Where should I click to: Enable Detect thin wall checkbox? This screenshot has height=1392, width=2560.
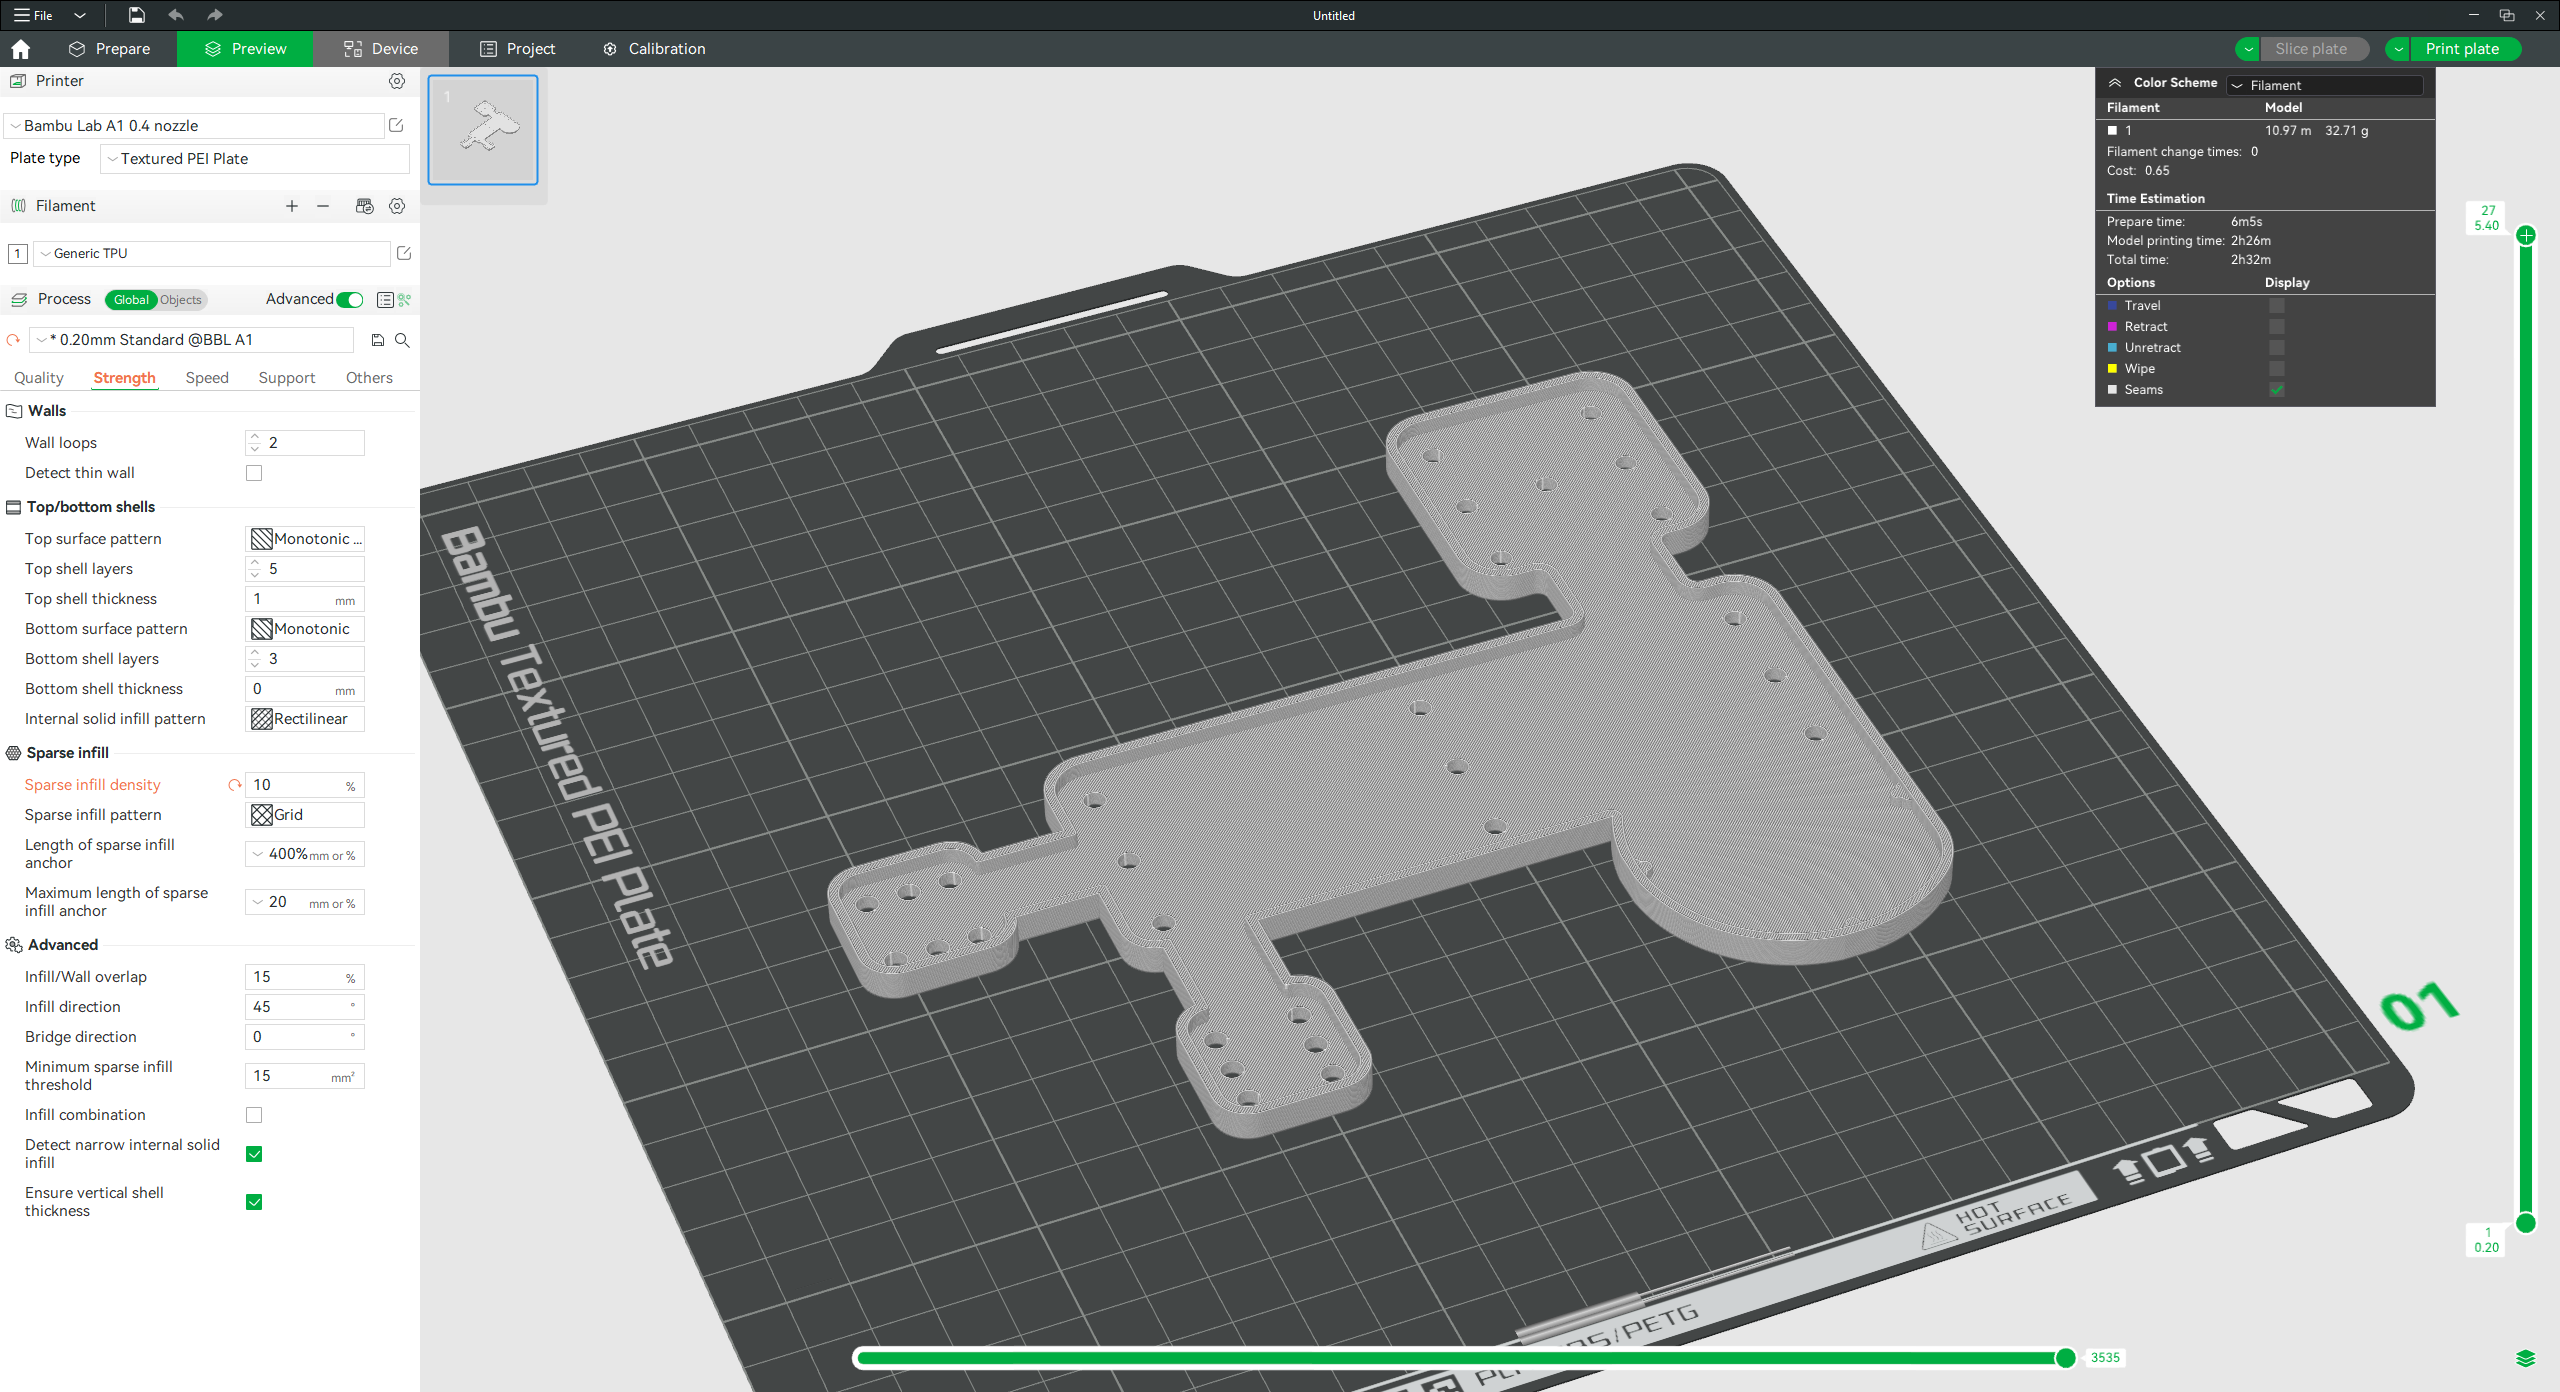point(254,473)
